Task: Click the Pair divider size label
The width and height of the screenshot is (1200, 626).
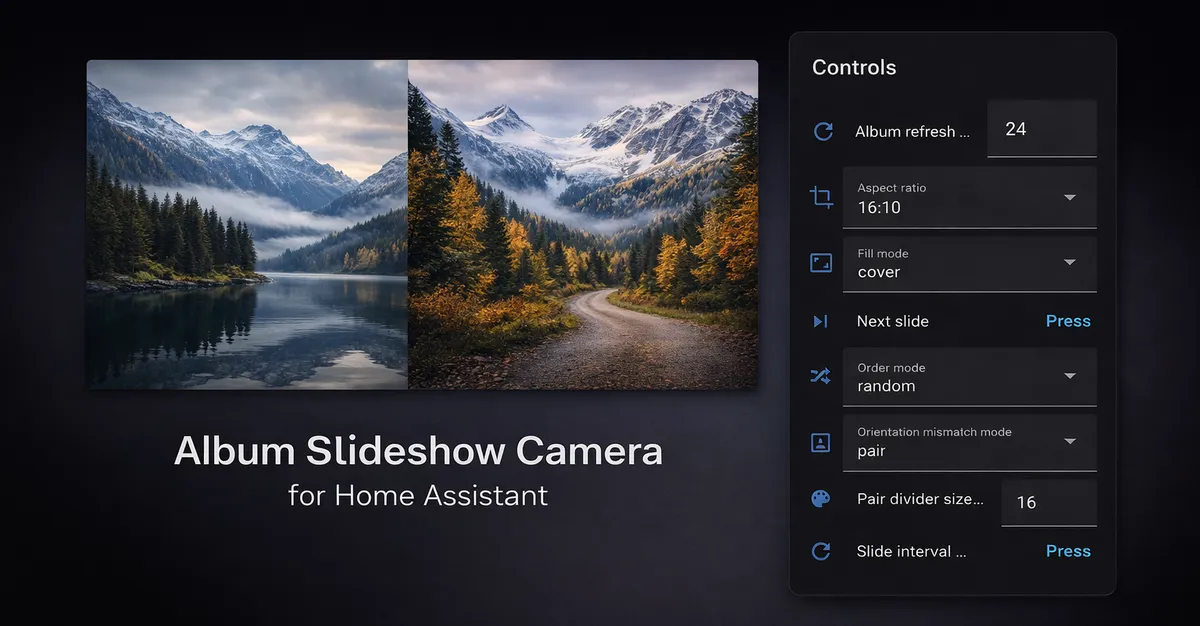Action: (920, 498)
